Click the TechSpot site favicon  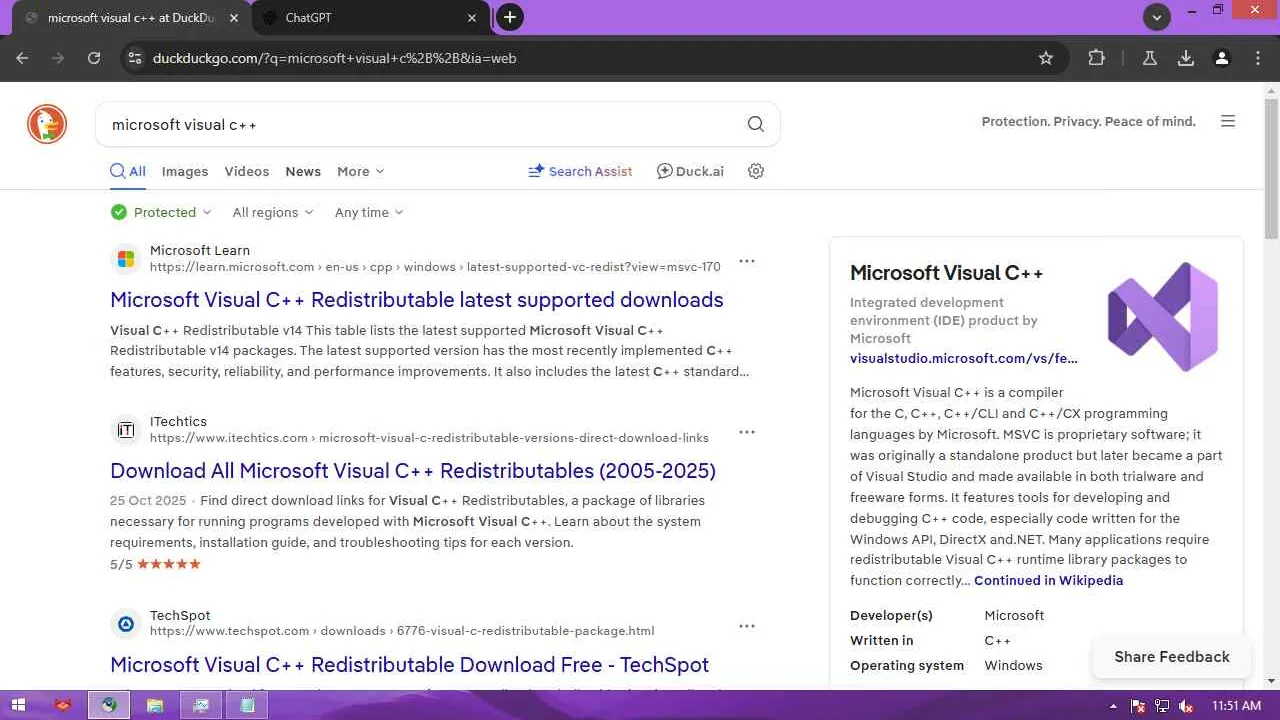click(126, 624)
